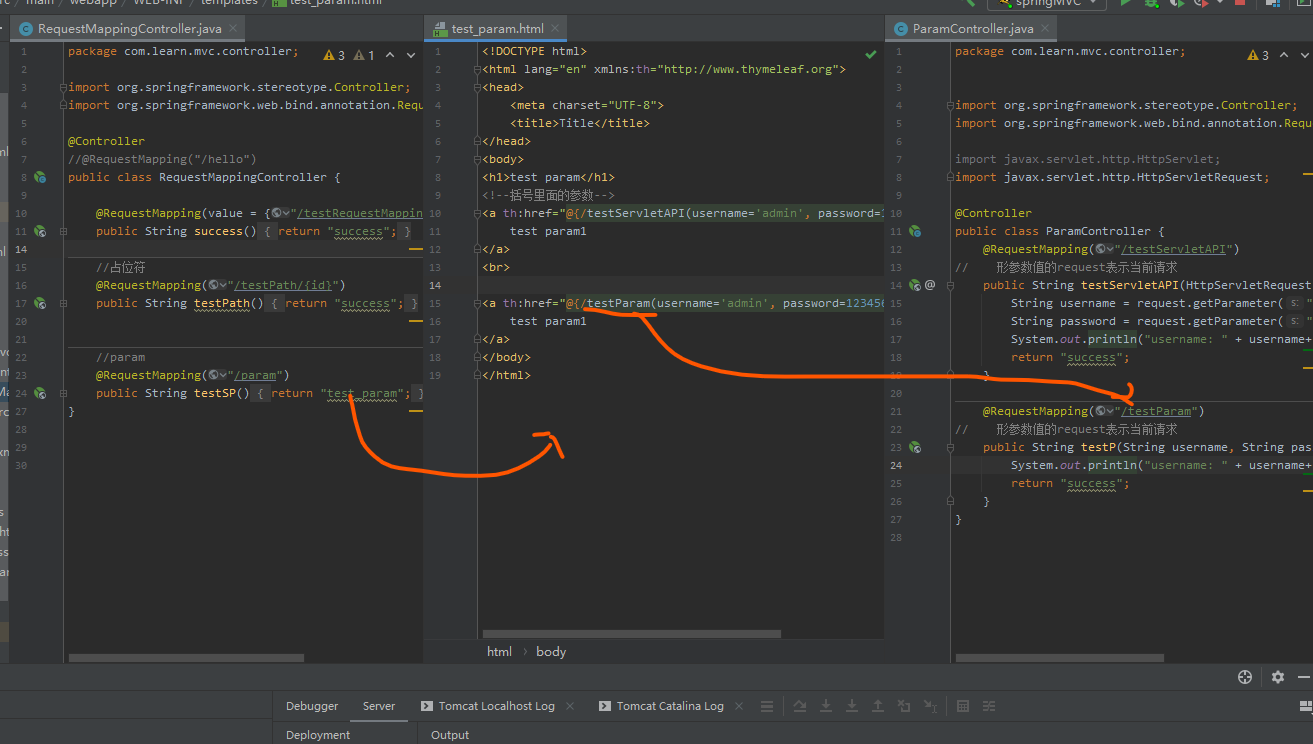Click gutter icon beside testServletAPI method
The image size is (1313, 744).
coord(914,285)
